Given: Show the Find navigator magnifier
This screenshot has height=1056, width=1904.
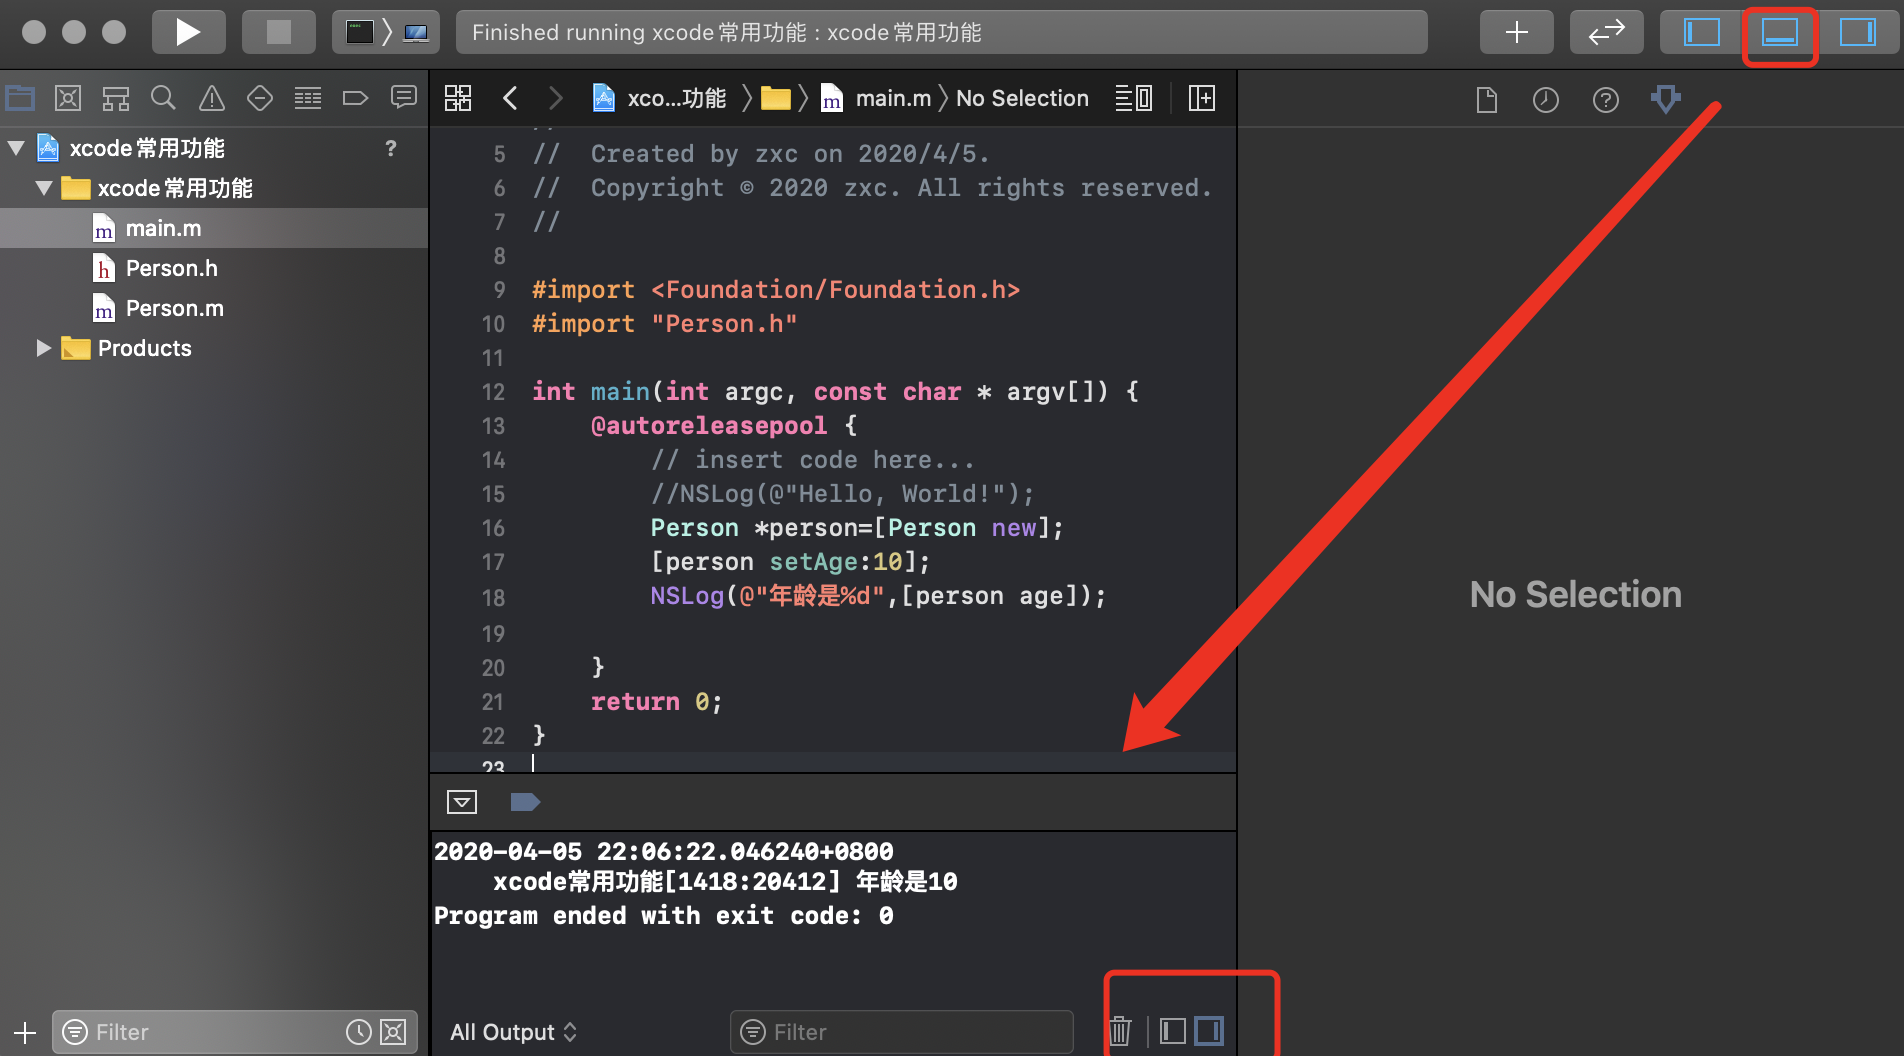Looking at the screenshot, I should (163, 98).
